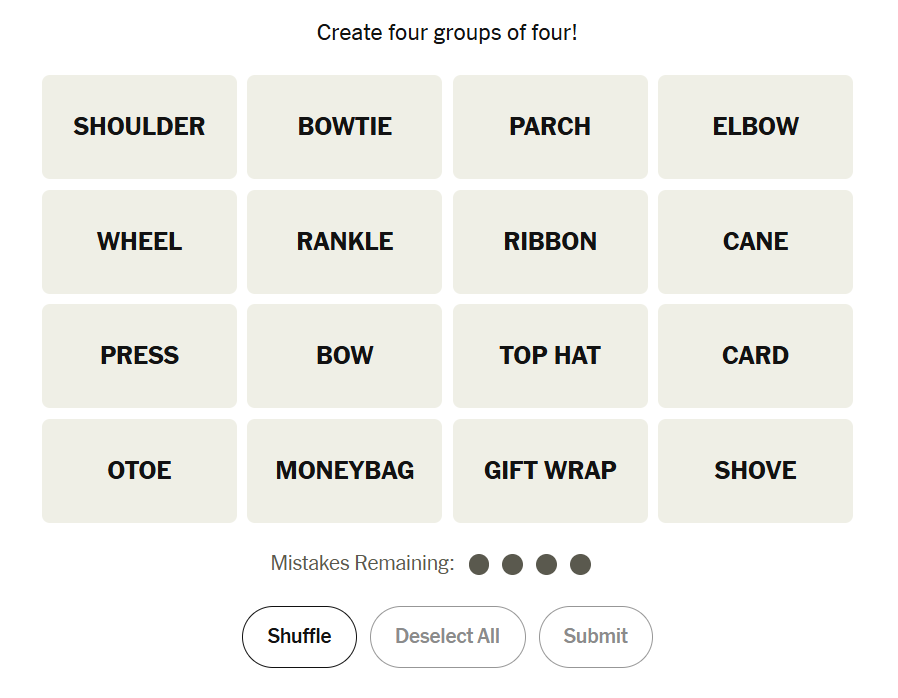The width and height of the screenshot is (898, 698).
Task: Click the SHOVE word tile
Action: coord(755,471)
